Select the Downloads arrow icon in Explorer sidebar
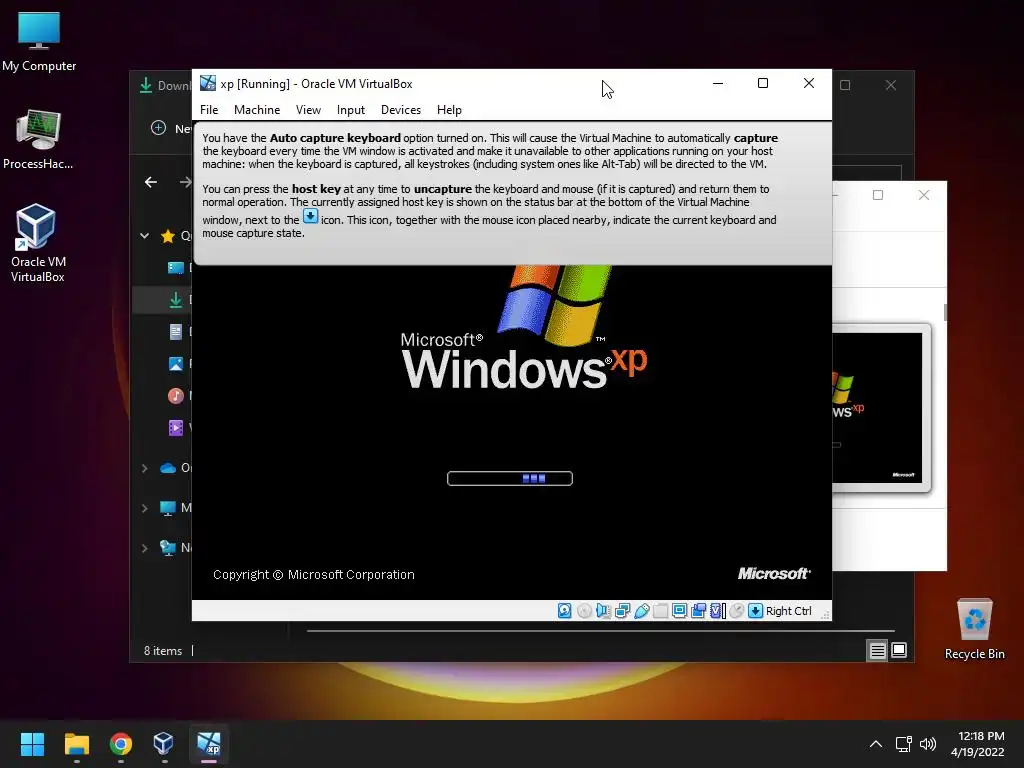The height and width of the screenshot is (768, 1024). click(176, 300)
